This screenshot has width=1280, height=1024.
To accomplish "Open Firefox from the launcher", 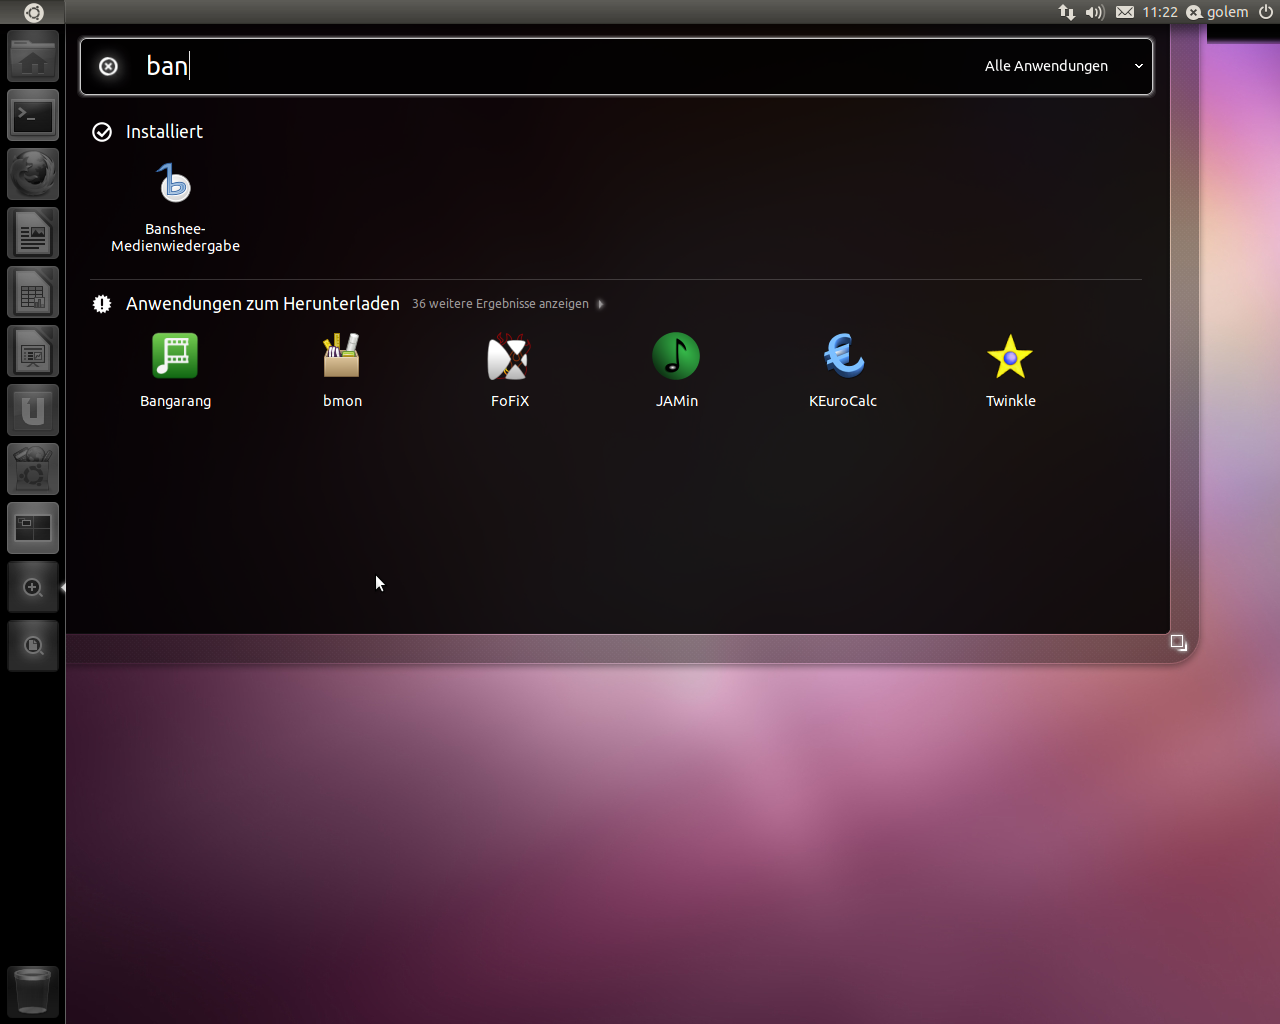I will coord(33,175).
